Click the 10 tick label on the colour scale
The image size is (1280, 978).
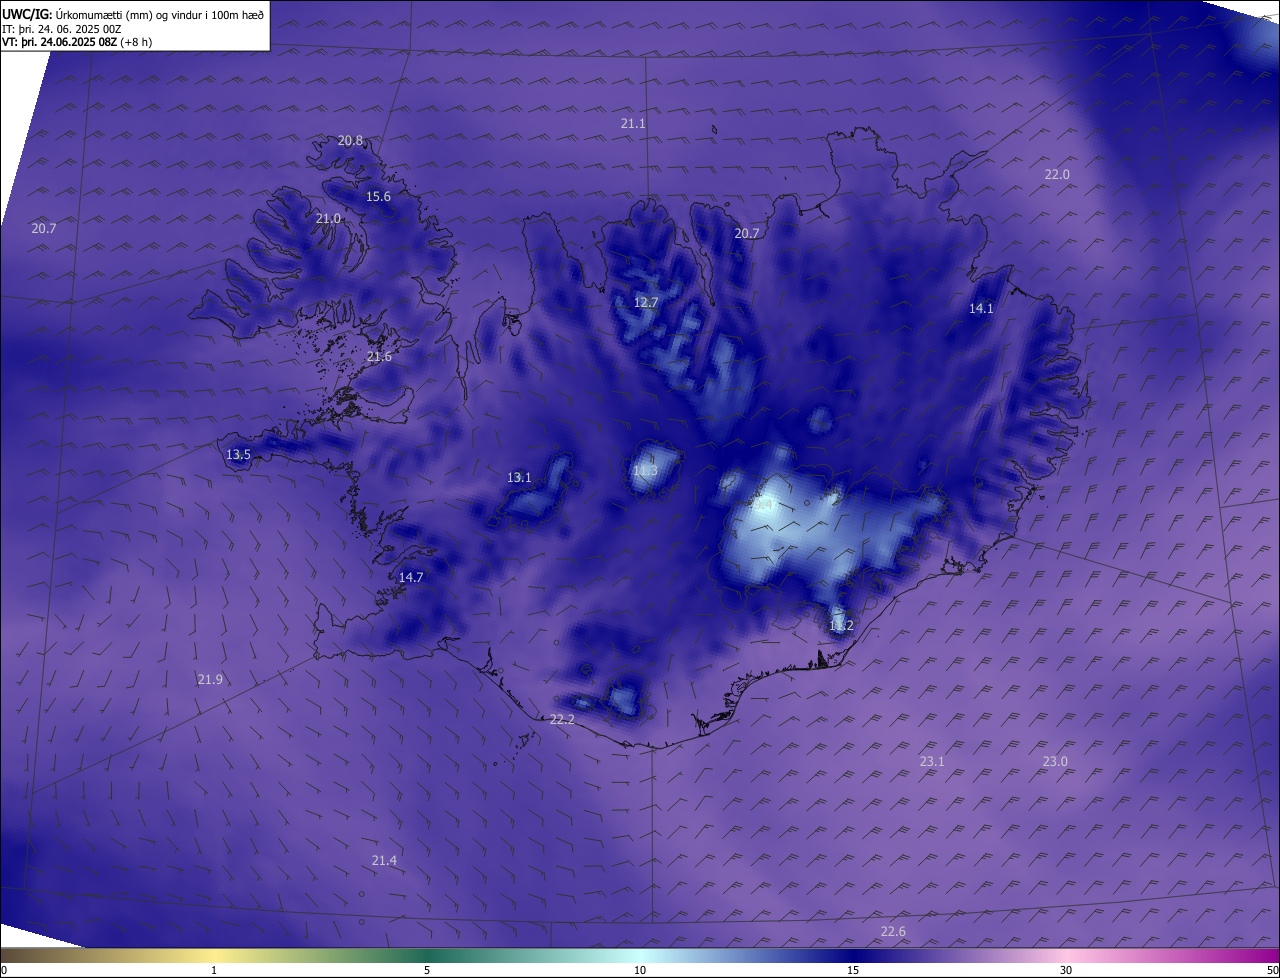coord(640,970)
